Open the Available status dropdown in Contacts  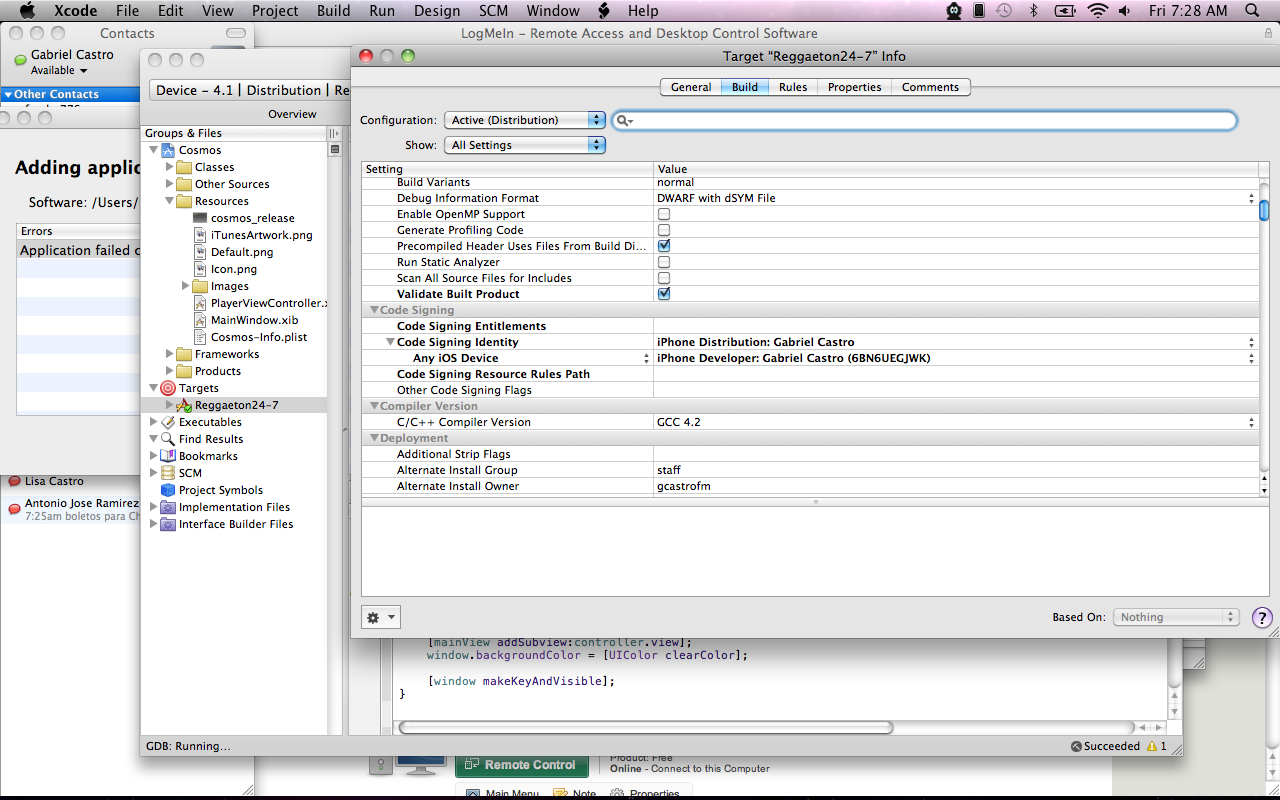coord(59,71)
